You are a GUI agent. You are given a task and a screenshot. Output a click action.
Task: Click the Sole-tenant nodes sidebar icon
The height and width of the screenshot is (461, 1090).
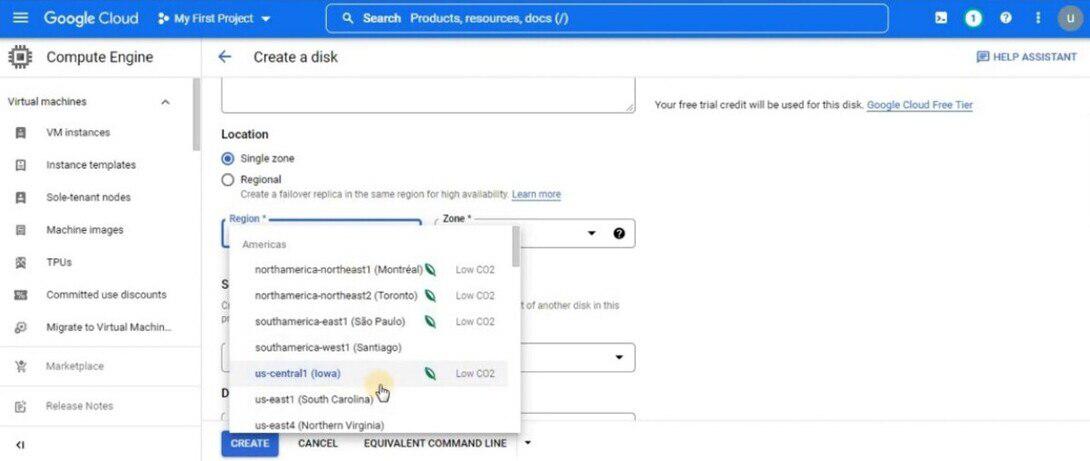pyautogui.click(x=20, y=197)
